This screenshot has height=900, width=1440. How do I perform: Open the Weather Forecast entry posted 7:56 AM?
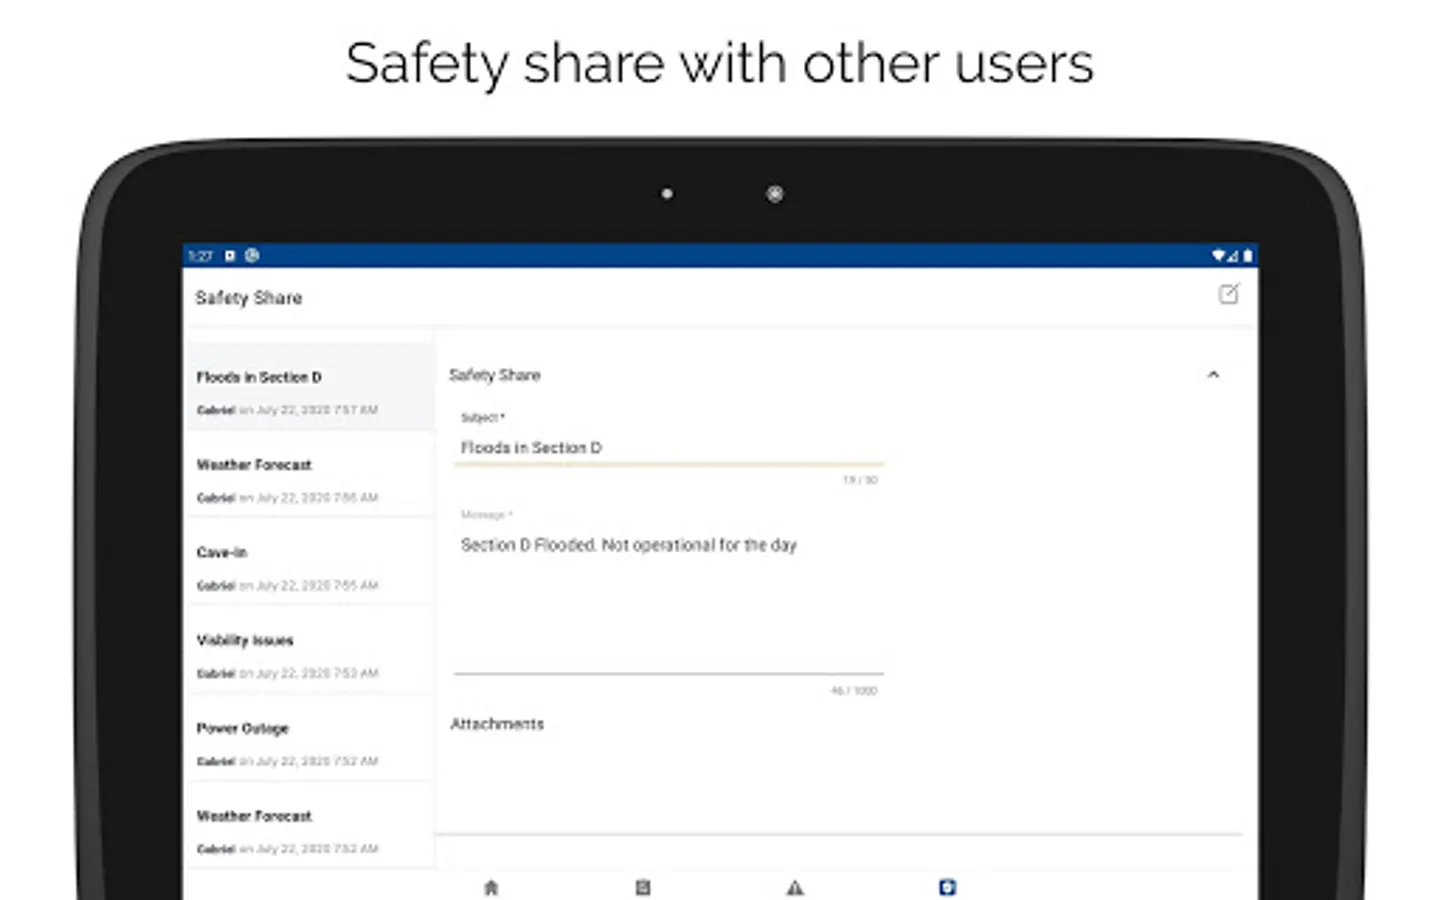pos(310,476)
